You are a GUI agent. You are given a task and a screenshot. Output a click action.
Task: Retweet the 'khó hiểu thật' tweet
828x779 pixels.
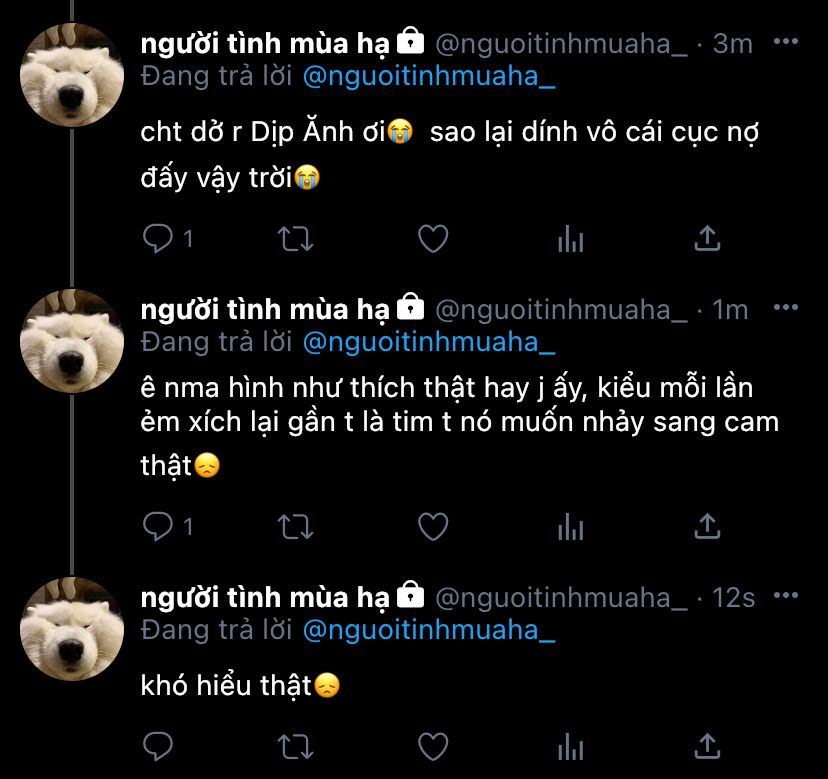point(296,746)
